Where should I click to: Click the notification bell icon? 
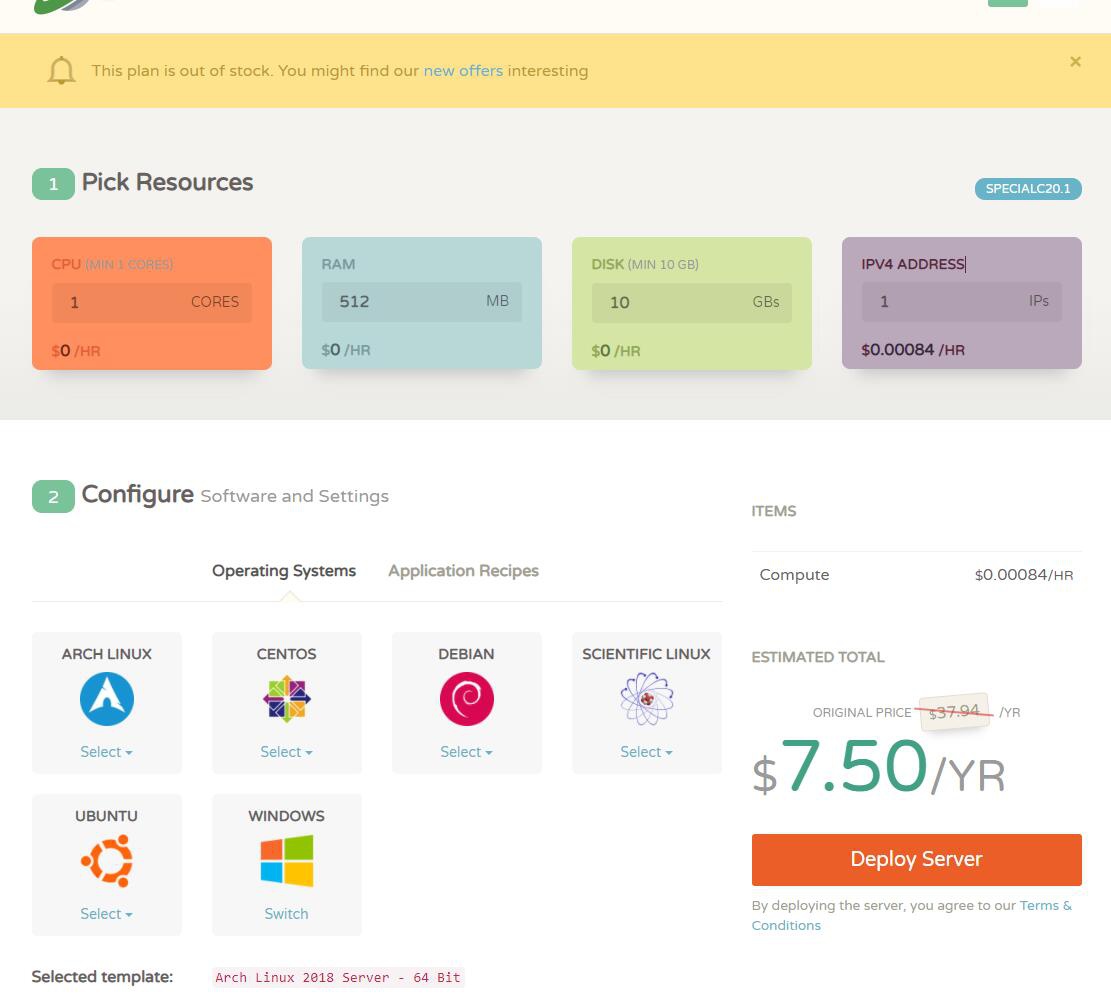62,71
